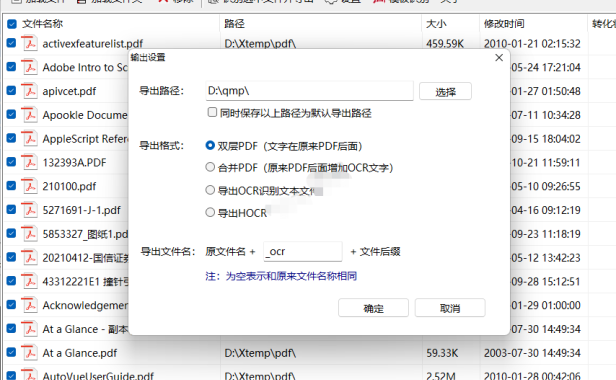Select file name 132393A.PDF
The image size is (616, 380).
[x=74, y=162]
